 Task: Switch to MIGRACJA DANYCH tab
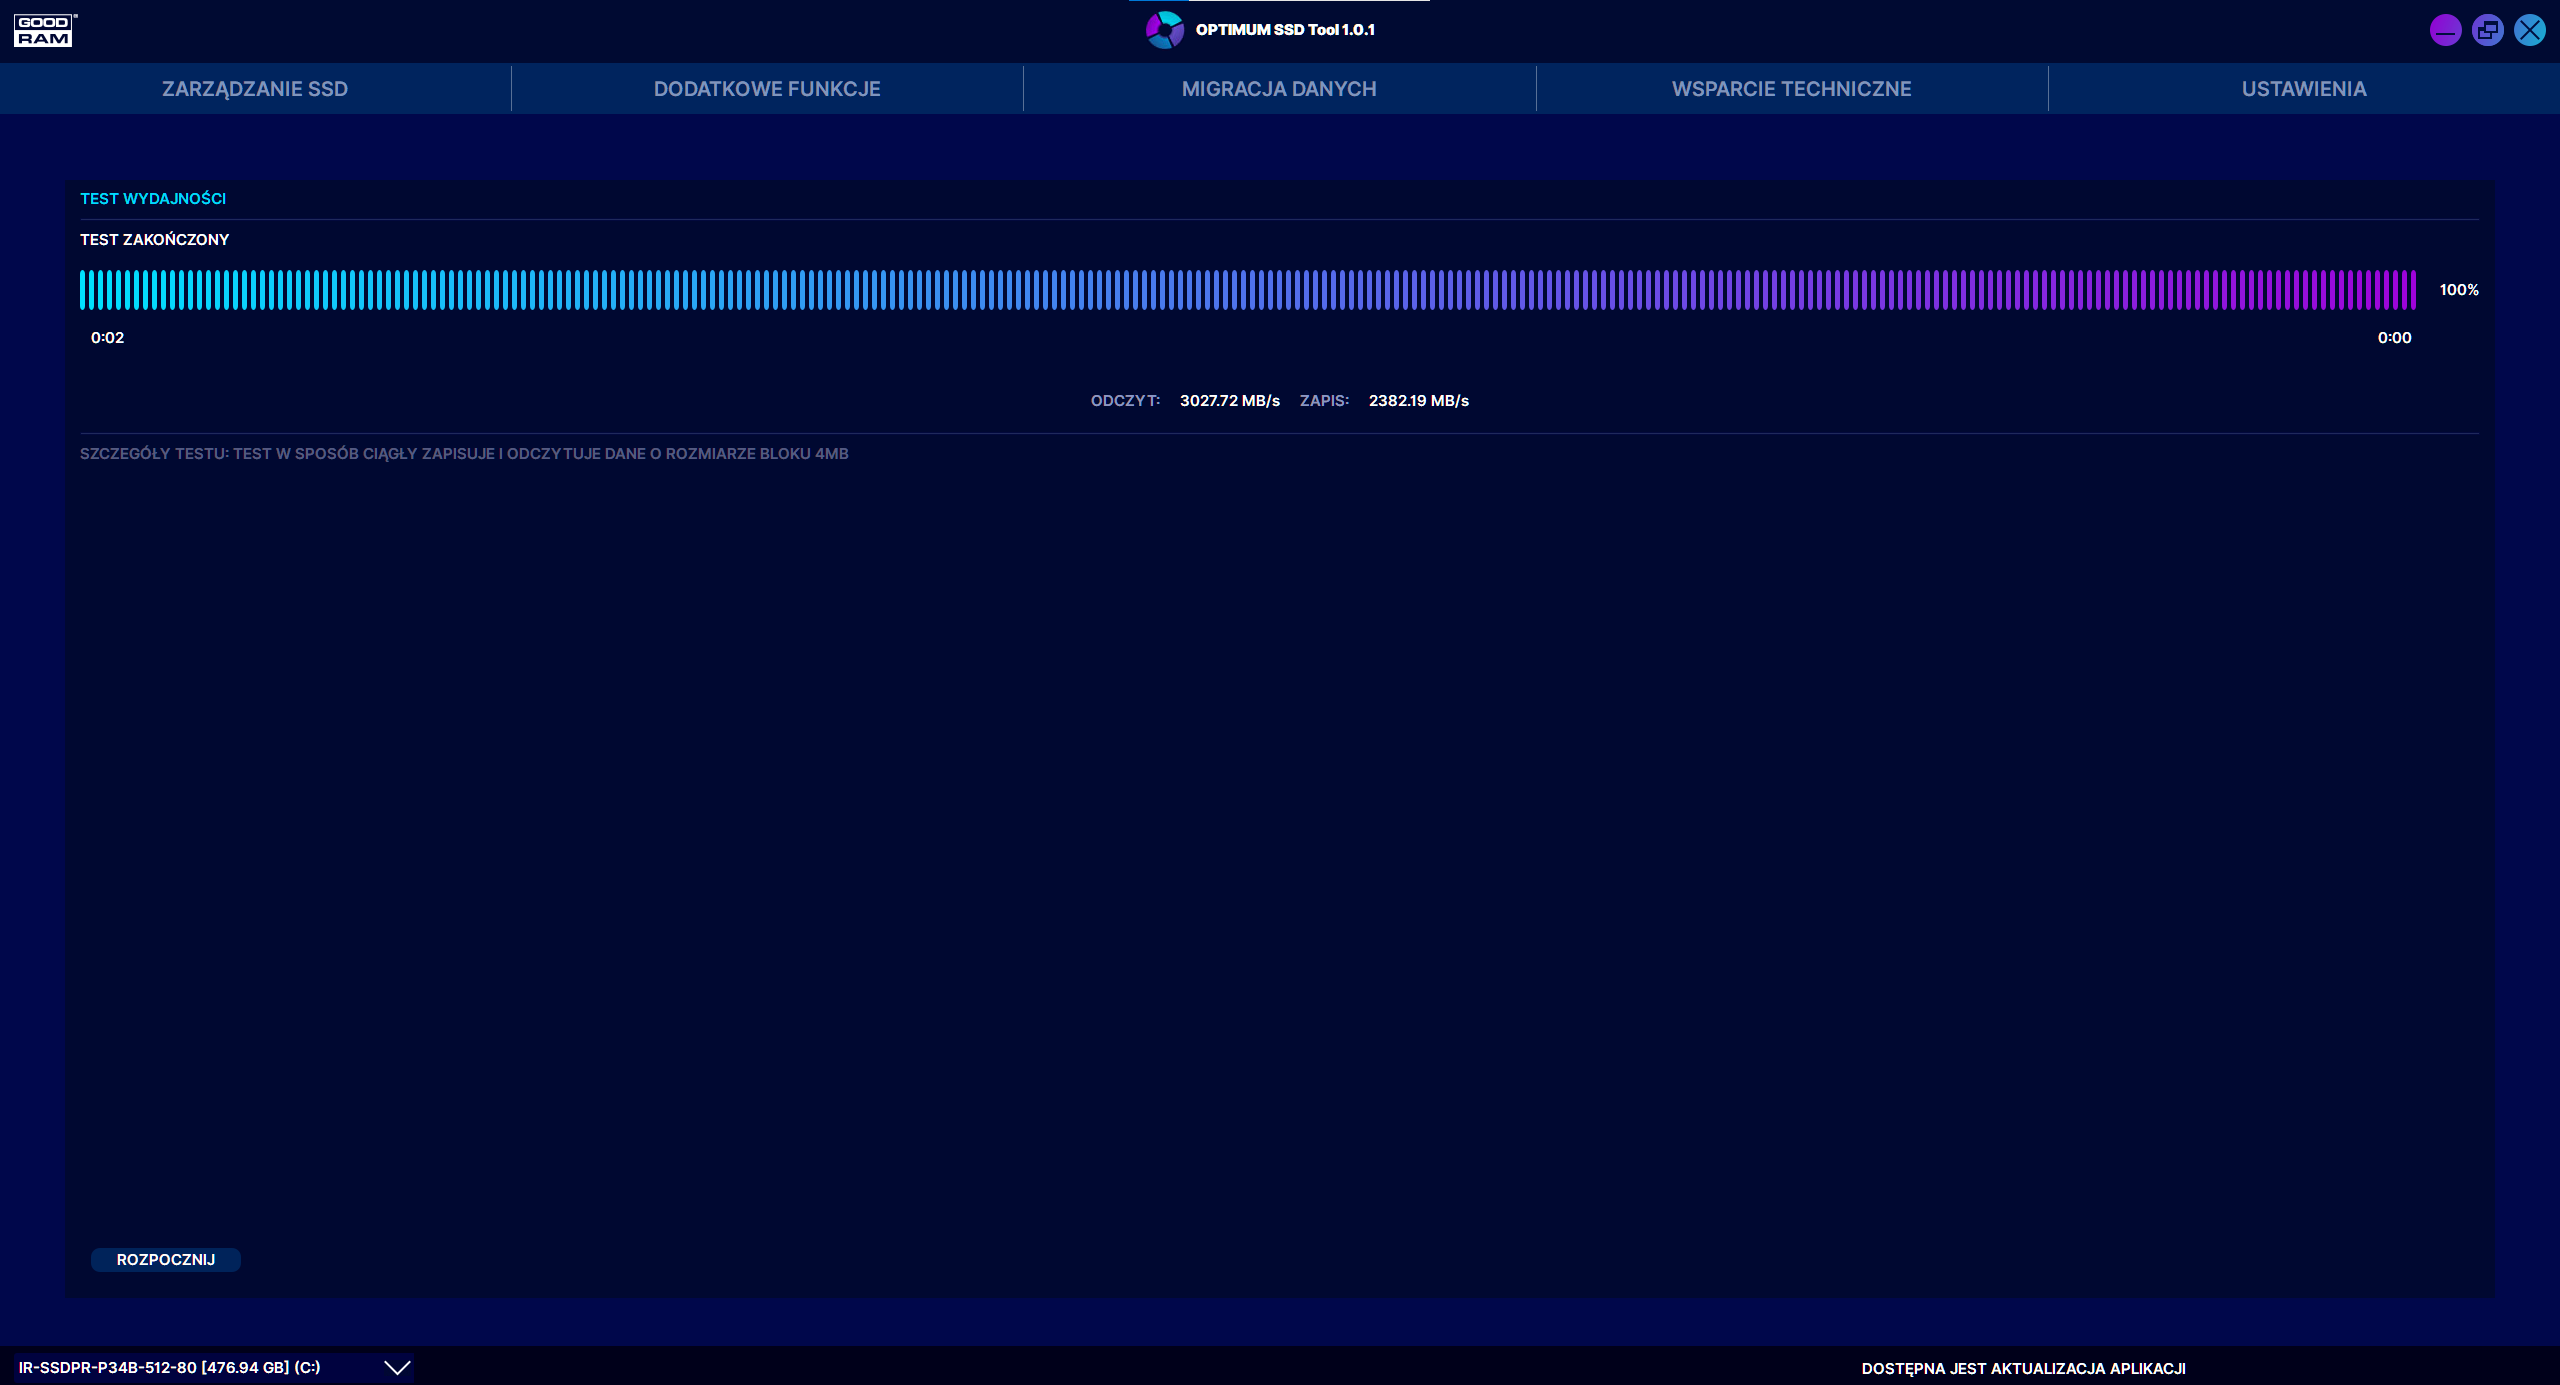tap(1279, 89)
